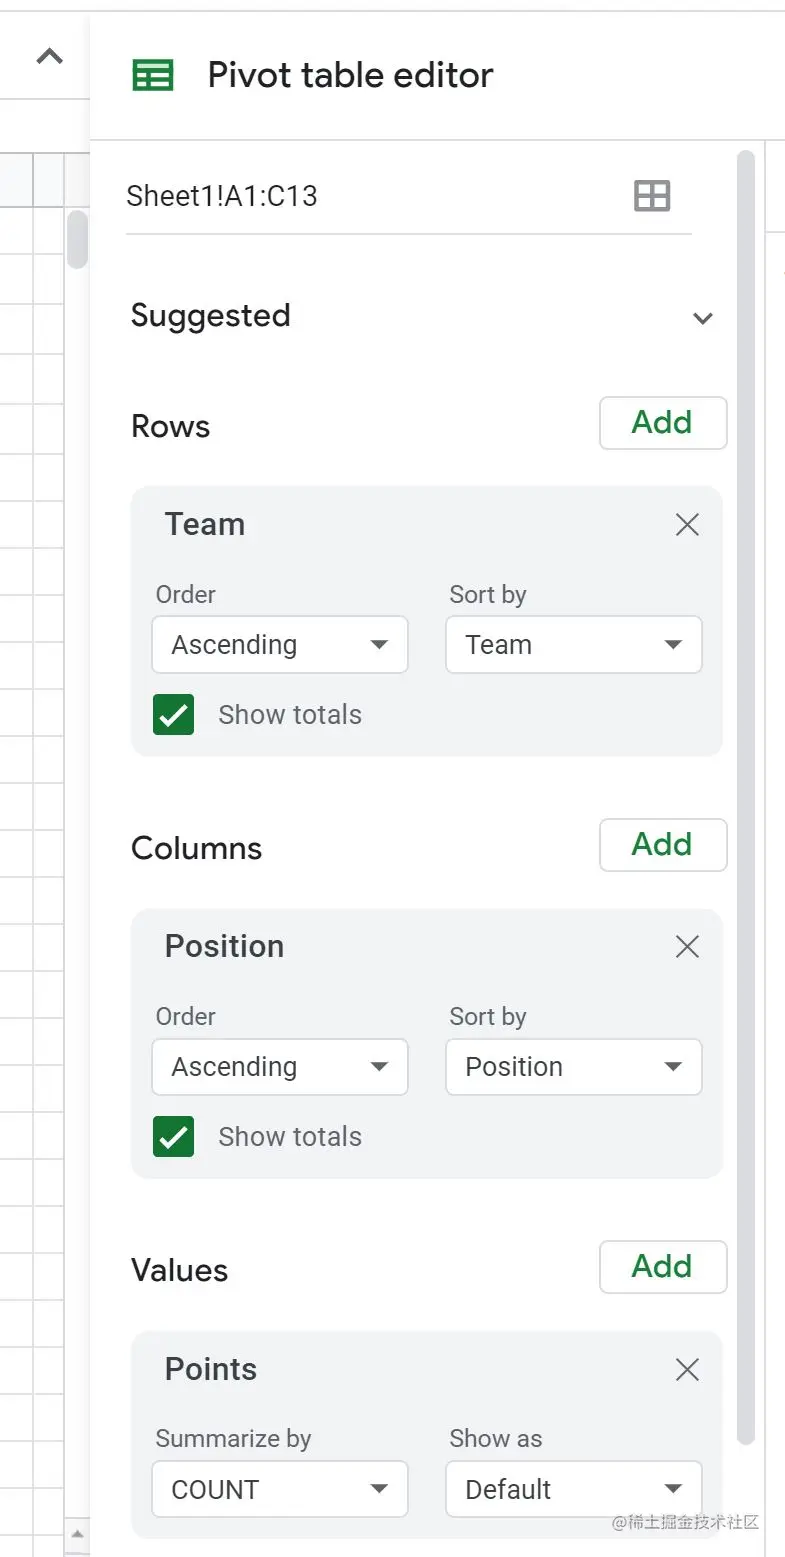Open the Sort by Position dropdown
Screen dimensions: 785x1557
tap(574, 1067)
